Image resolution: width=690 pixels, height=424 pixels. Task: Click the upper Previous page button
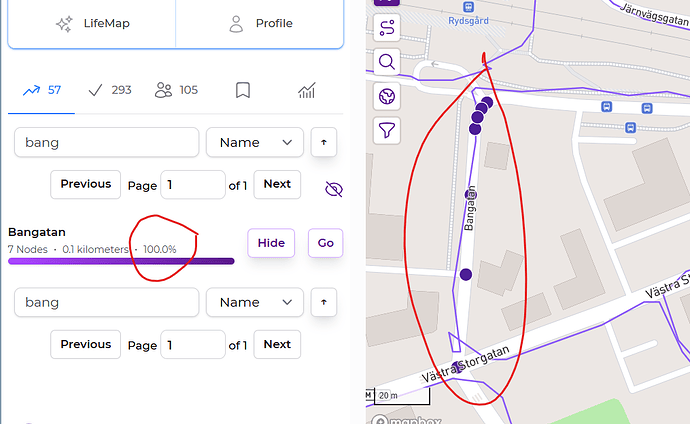pos(85,184)
